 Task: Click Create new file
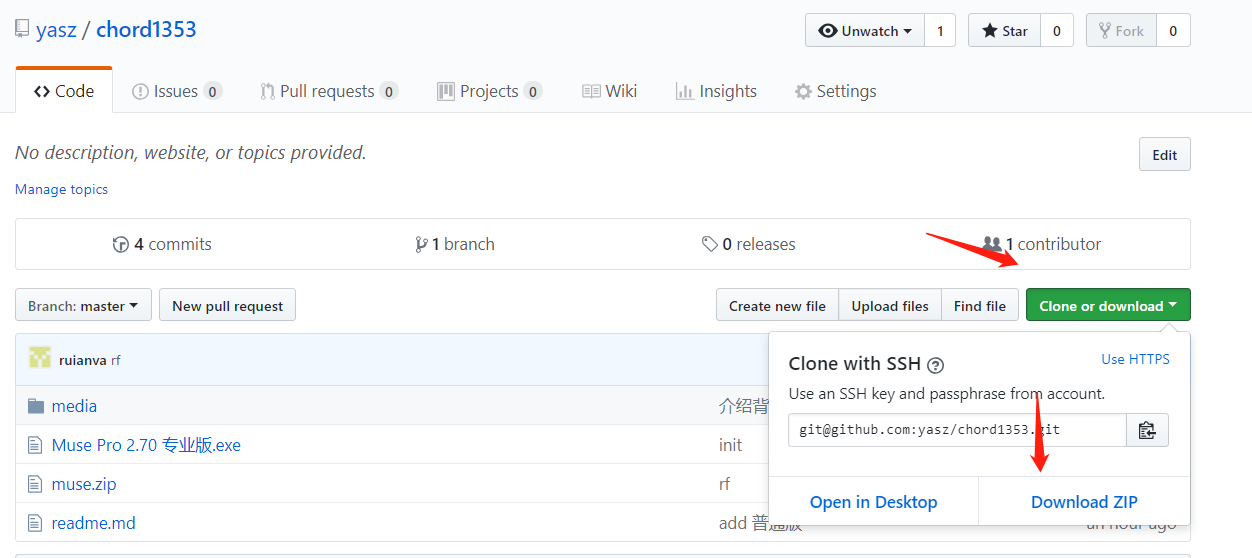pos(777,306)
